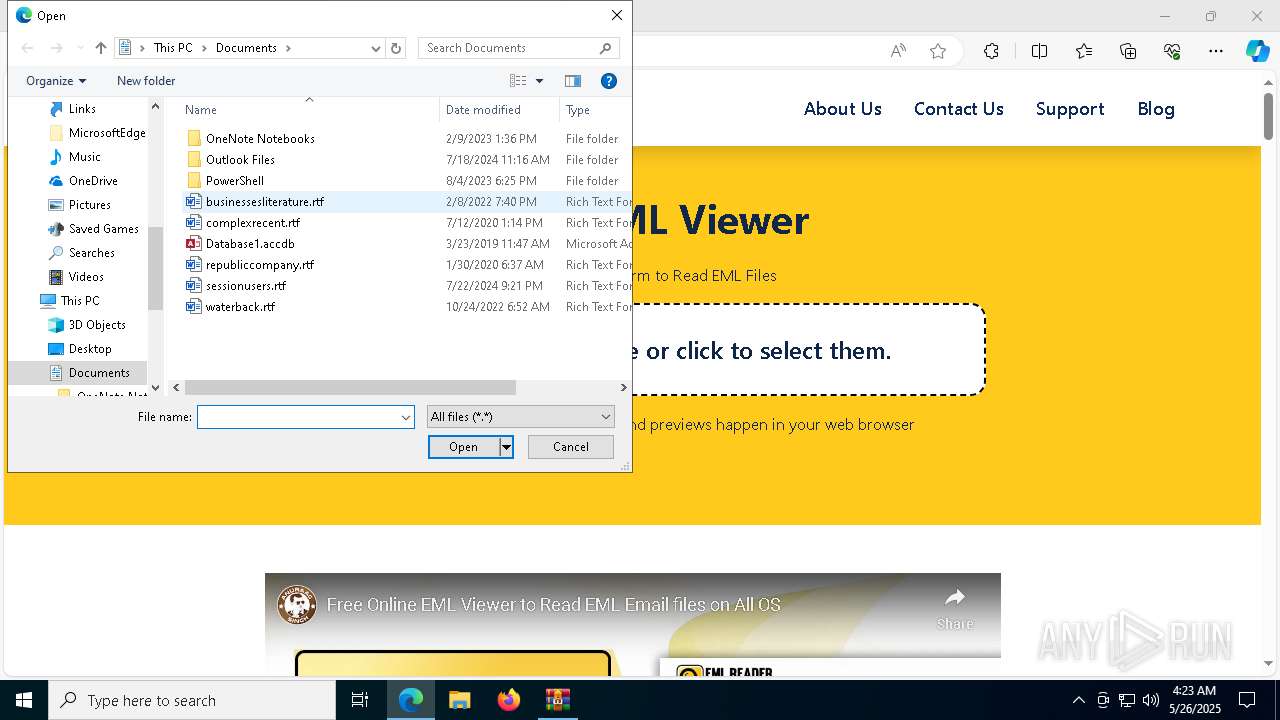Expand breadcrumb arrow after This PC
This screenshot has height=720, width=1280.
tap(204, 48)
